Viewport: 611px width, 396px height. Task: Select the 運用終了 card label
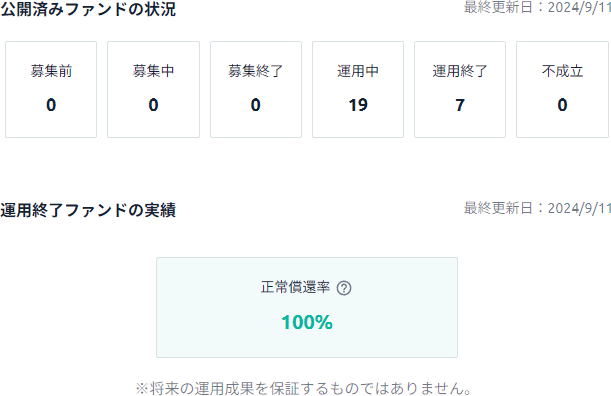click(460, 71)
